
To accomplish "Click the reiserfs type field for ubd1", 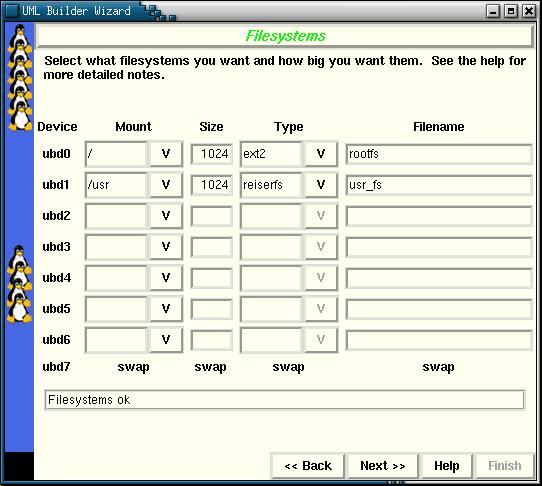I will point(272,185).
